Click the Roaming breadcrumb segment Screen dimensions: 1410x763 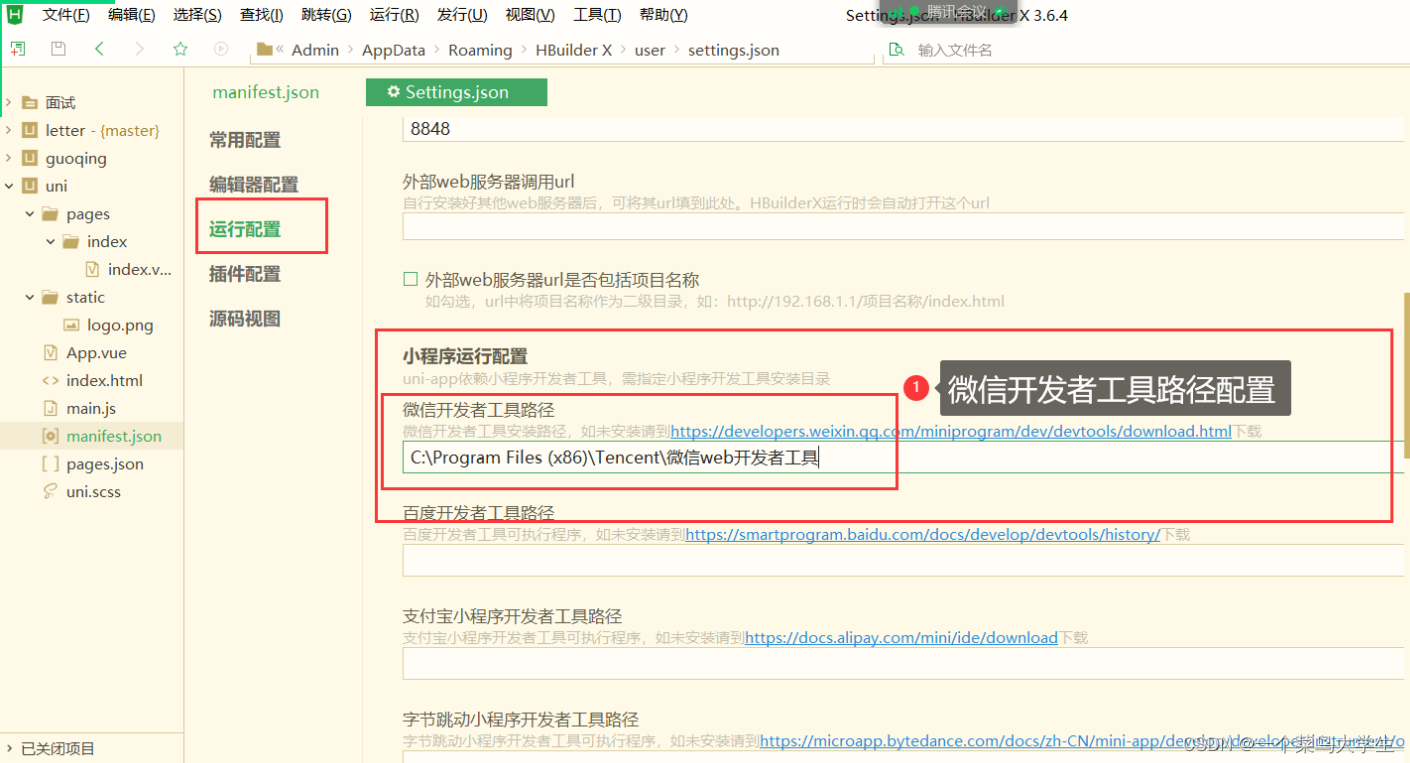480,50
